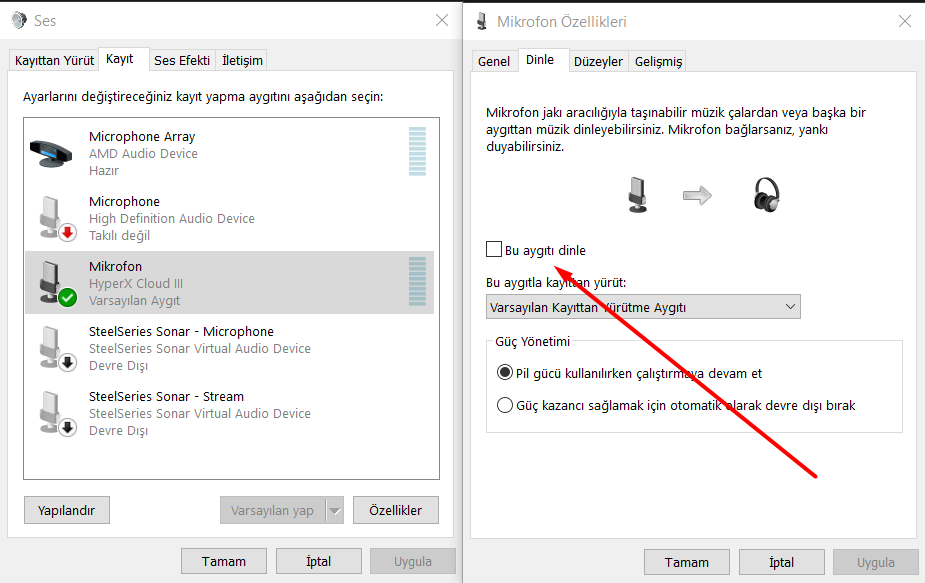
Task: Click the 'Varsayılan yap' button
Action: (273, 510)
